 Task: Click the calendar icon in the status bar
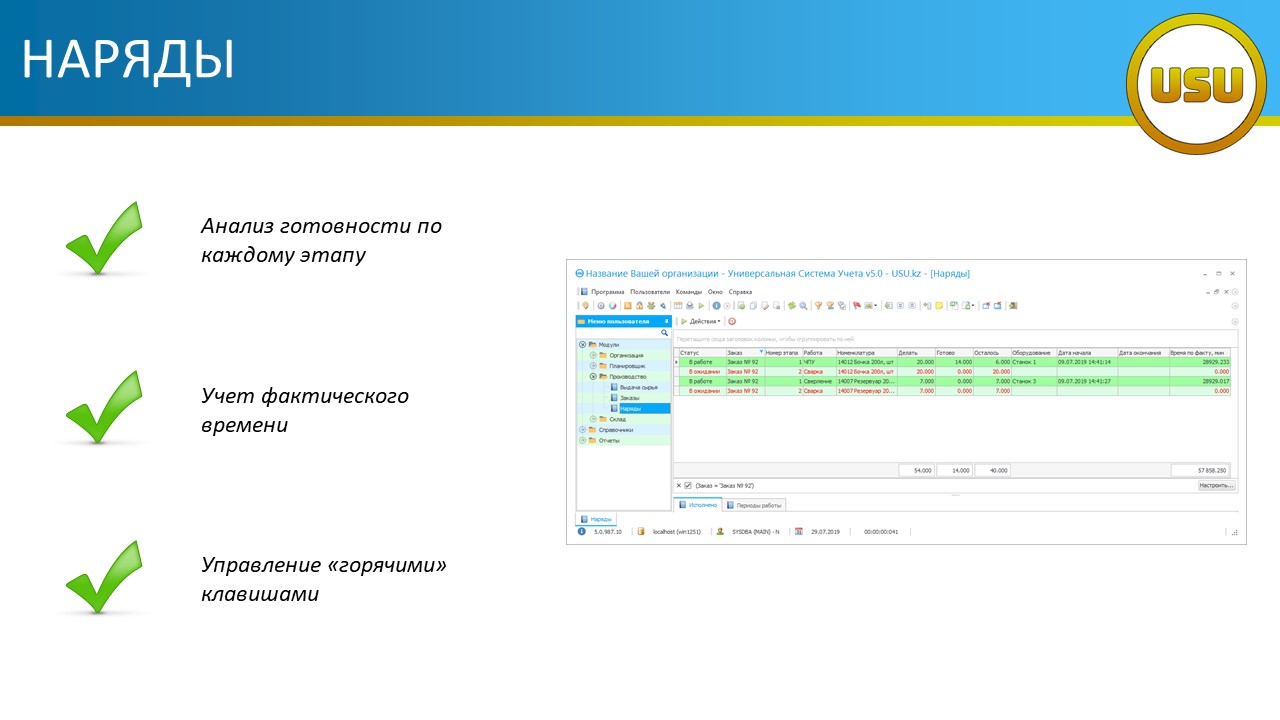tap(799, 532)
